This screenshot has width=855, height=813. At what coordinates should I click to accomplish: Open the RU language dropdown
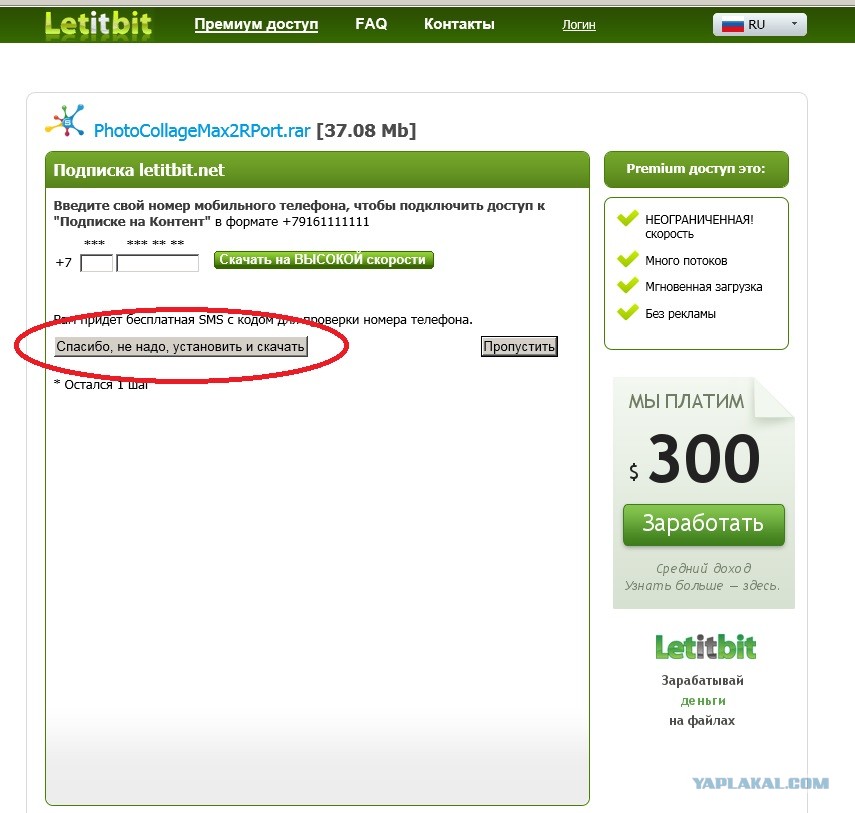click(x=760, y=25)
